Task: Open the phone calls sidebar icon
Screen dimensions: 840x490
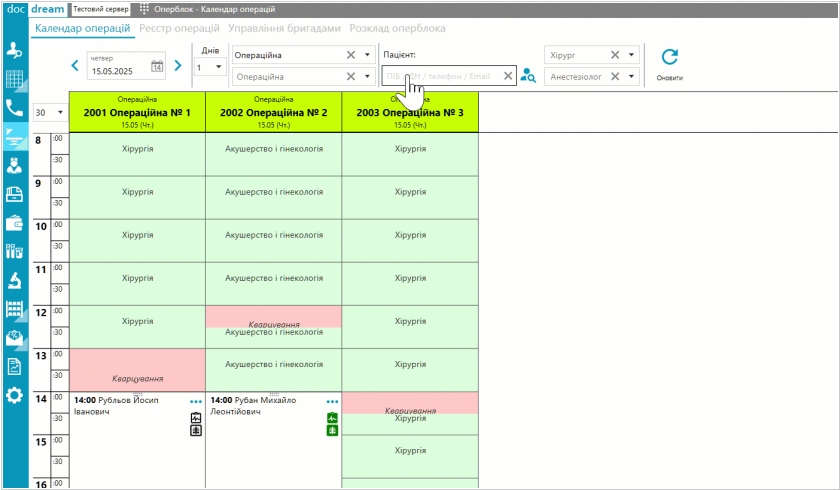Action: pos(14,107)
